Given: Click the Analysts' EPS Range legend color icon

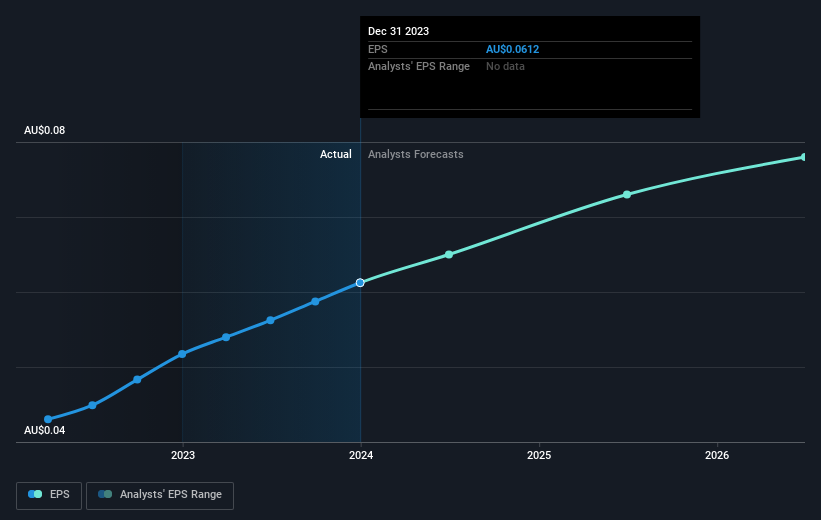Looking at the screenshot, I should coord(105,494).
